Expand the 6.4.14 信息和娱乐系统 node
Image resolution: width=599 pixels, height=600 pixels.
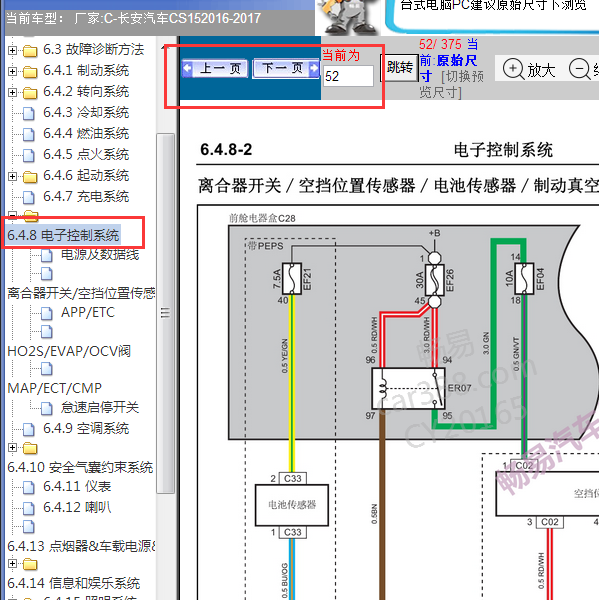(12, 563)
